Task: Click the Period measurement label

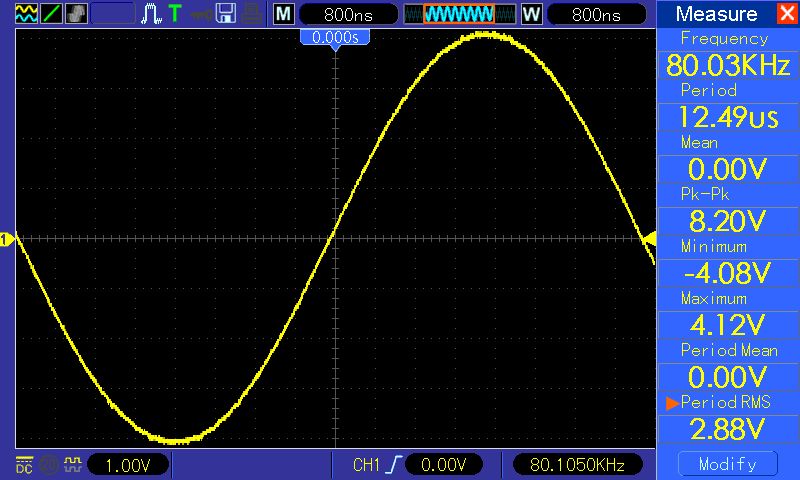Action: pos(709,90)
